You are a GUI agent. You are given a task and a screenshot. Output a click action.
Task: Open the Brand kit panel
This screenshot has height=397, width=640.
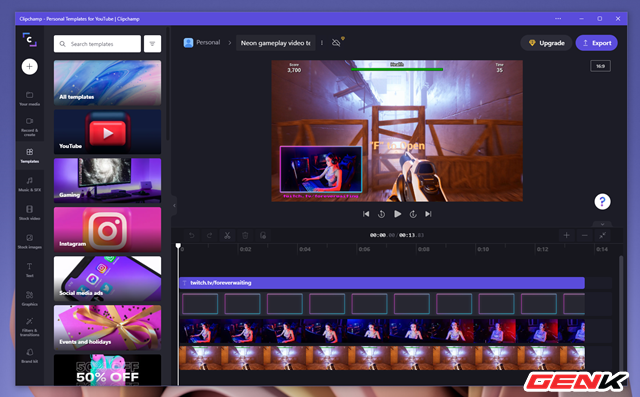pos(29,355)
